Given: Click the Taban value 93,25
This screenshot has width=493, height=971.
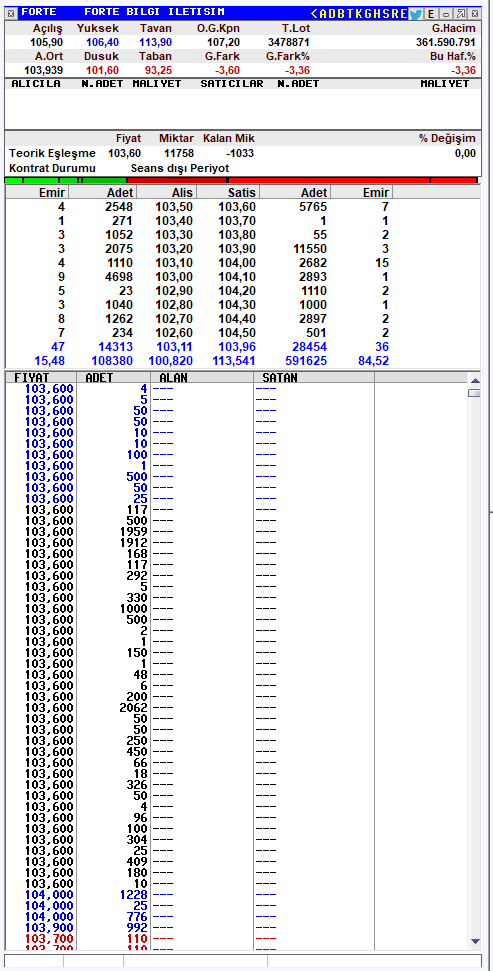Looking at the screenshot, I should click(159, 70).
